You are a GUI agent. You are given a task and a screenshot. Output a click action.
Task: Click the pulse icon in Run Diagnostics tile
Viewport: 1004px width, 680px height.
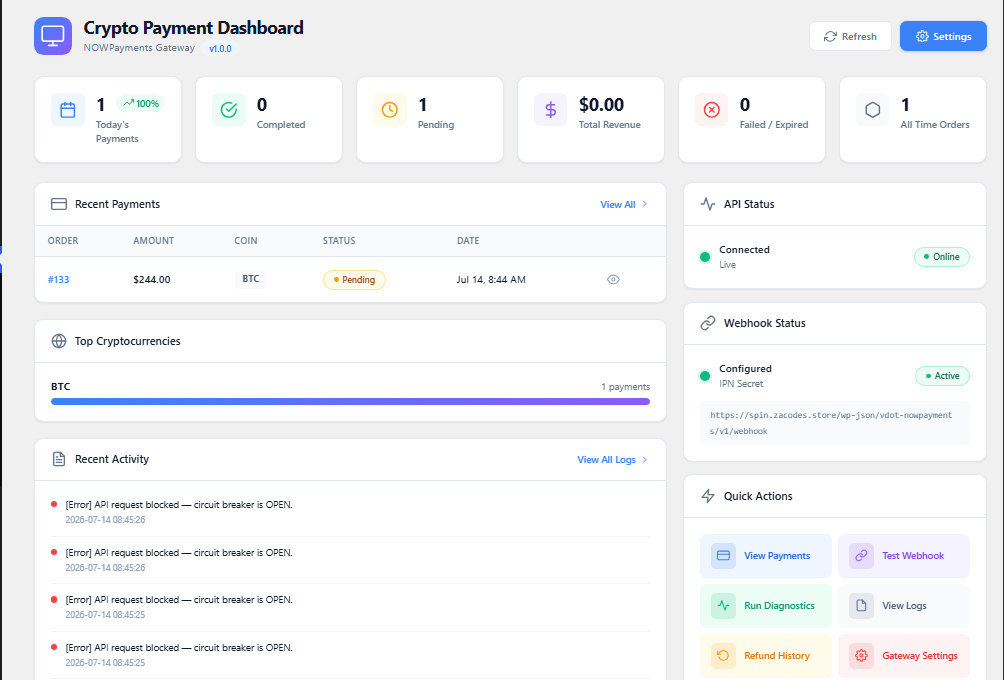click(x=723, y=606)
